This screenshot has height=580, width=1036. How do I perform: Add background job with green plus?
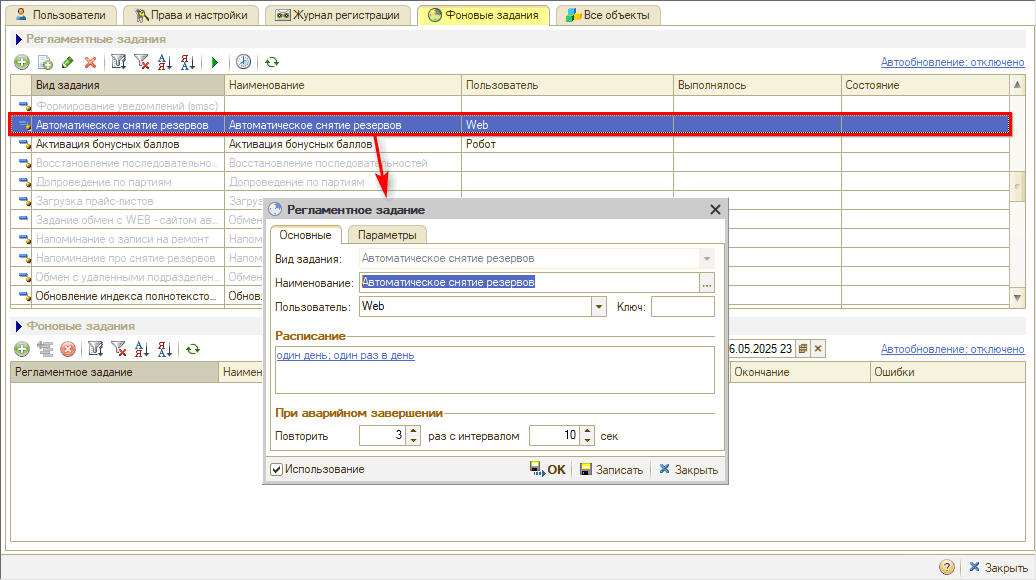tap(22, 349)
